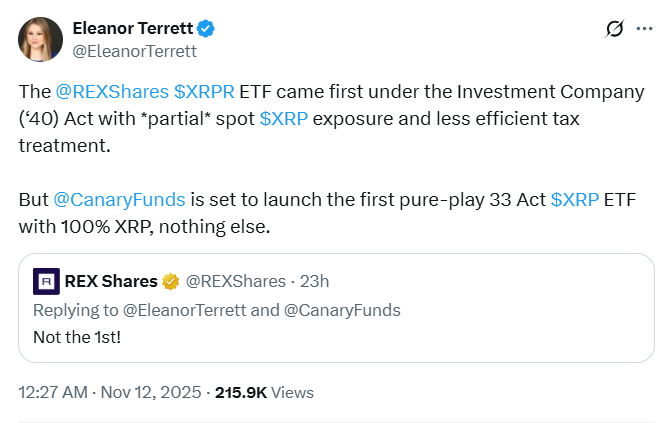
Task: Click the "Replying to" line in quoted post
Action: tap(216, 310)
